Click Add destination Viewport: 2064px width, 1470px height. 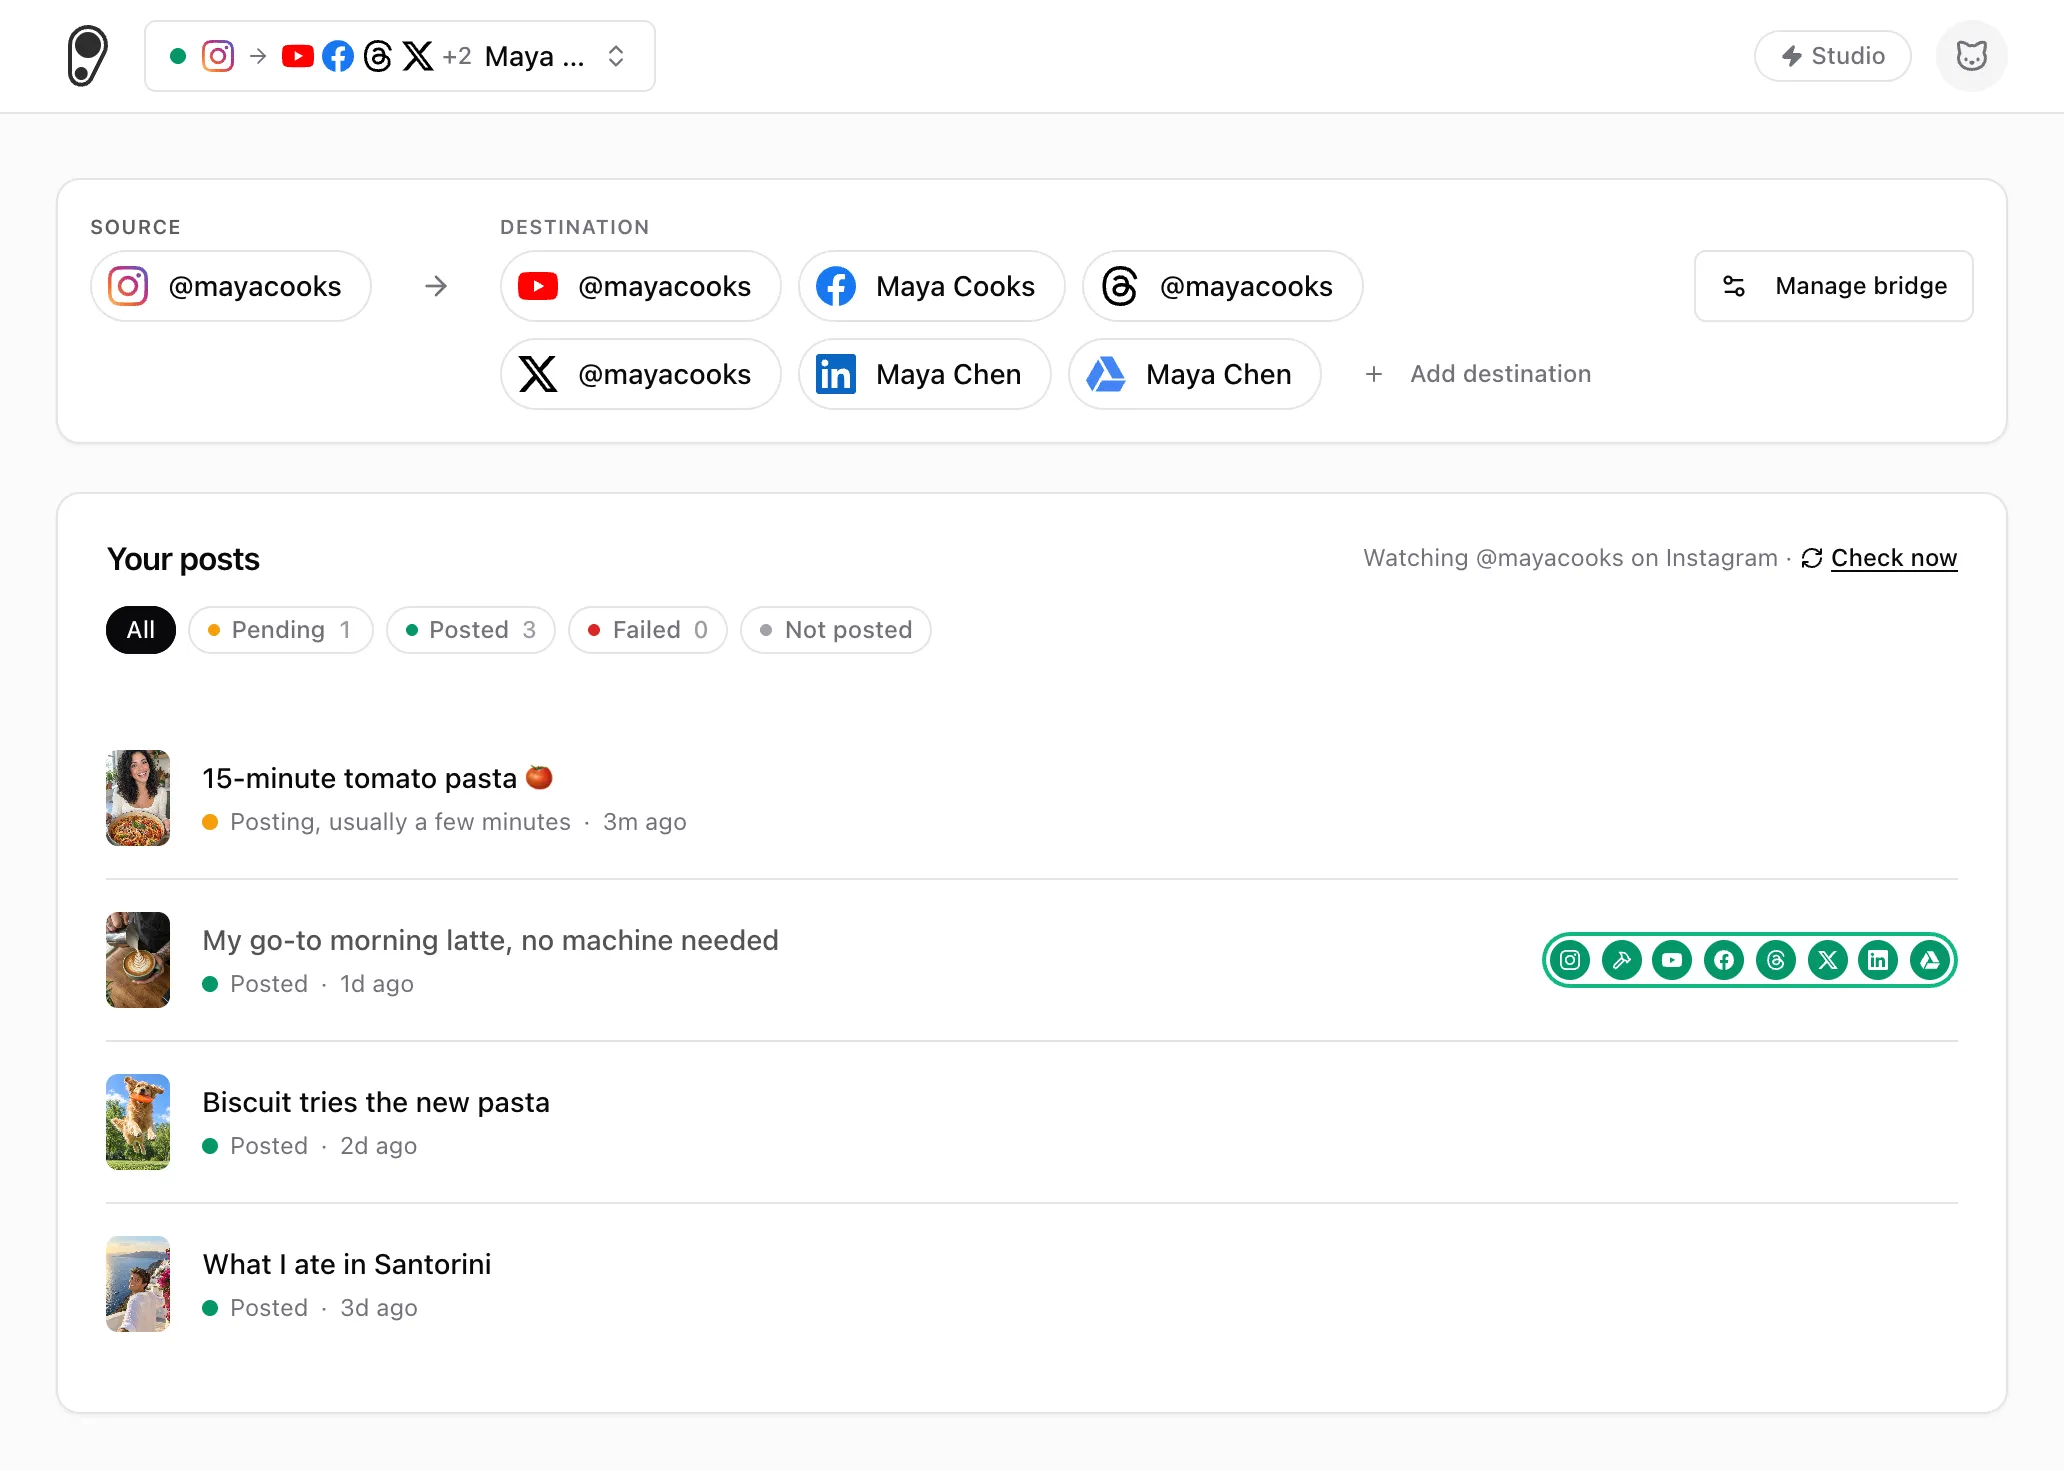1478,374
